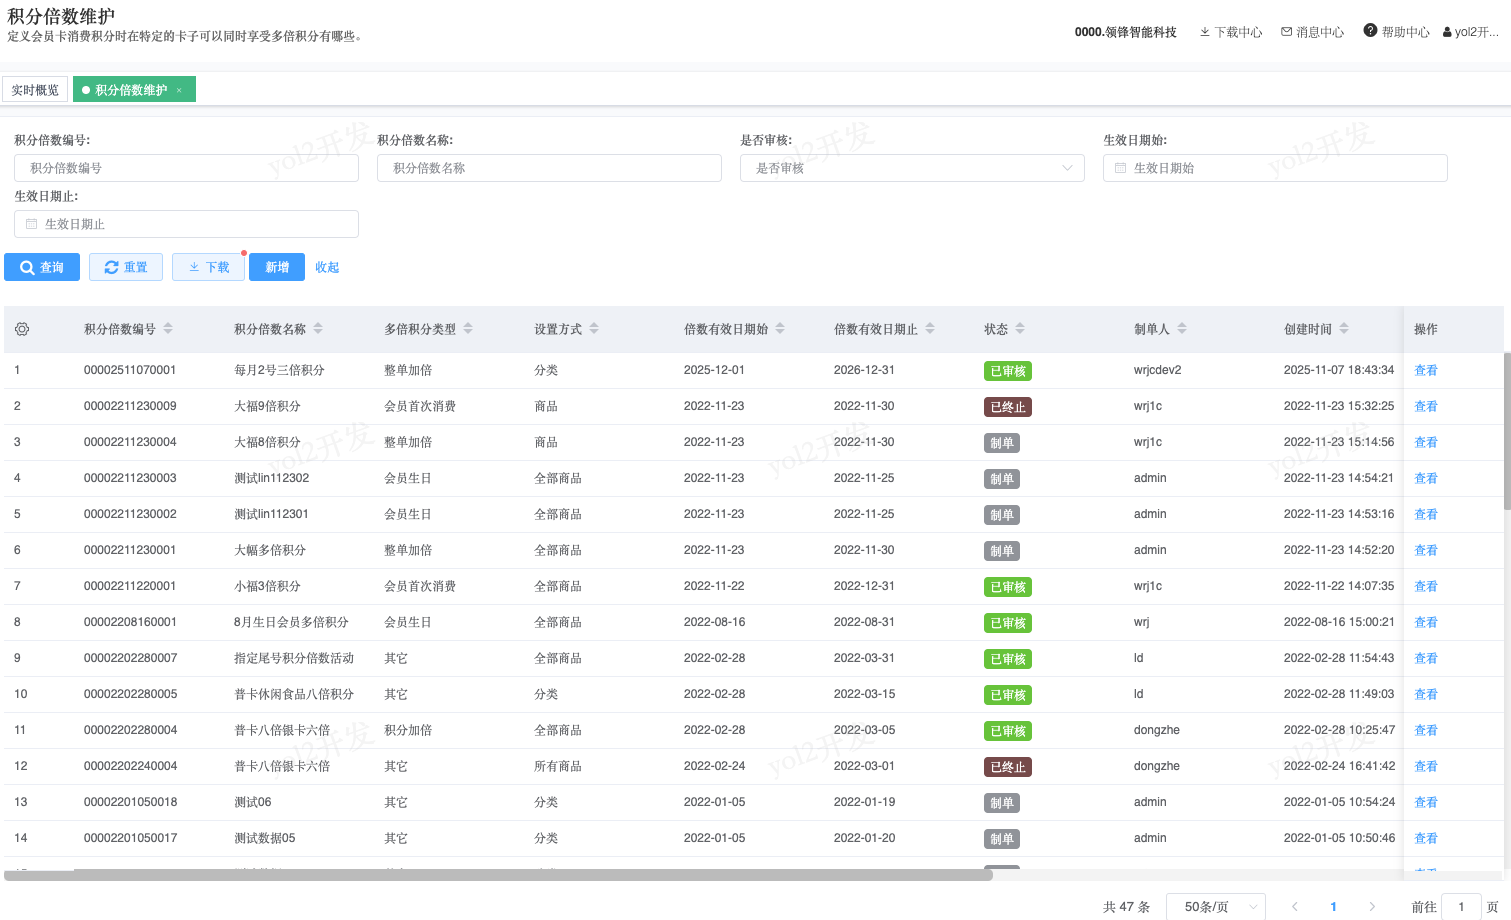Open the 50条/页 page size selector
This screenshot has width=1511, height=920.
1216,907
